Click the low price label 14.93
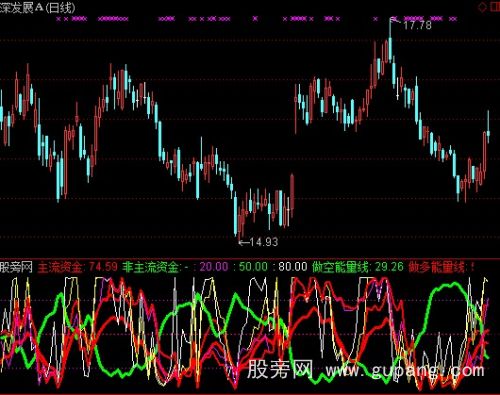 tap(263, 242)
